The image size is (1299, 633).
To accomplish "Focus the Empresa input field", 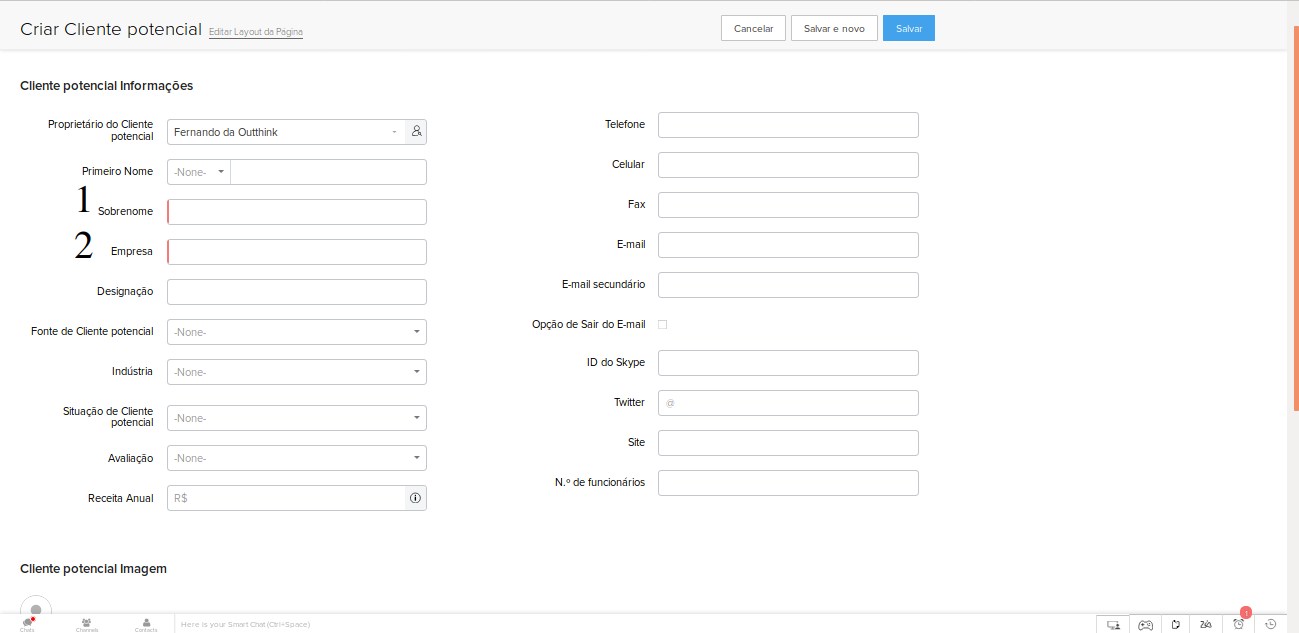I will [x=297, y=252].
